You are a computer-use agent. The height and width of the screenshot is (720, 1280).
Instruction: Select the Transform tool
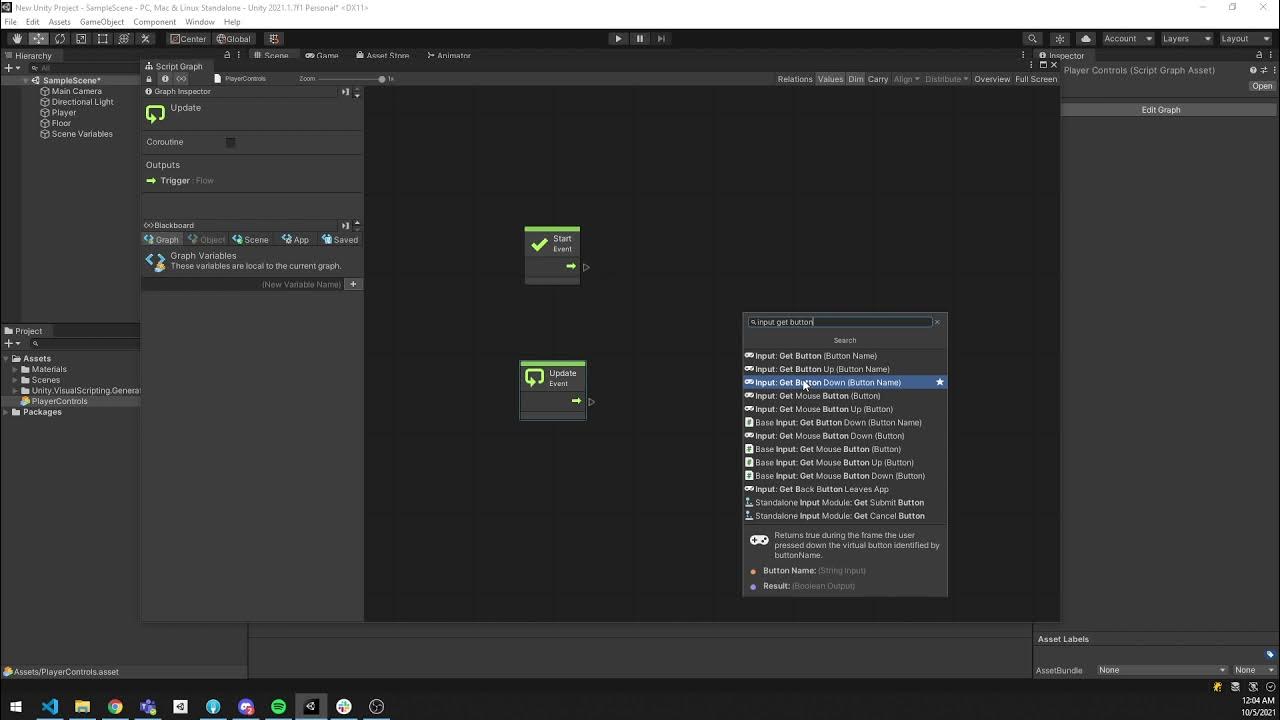pos(124,38)
